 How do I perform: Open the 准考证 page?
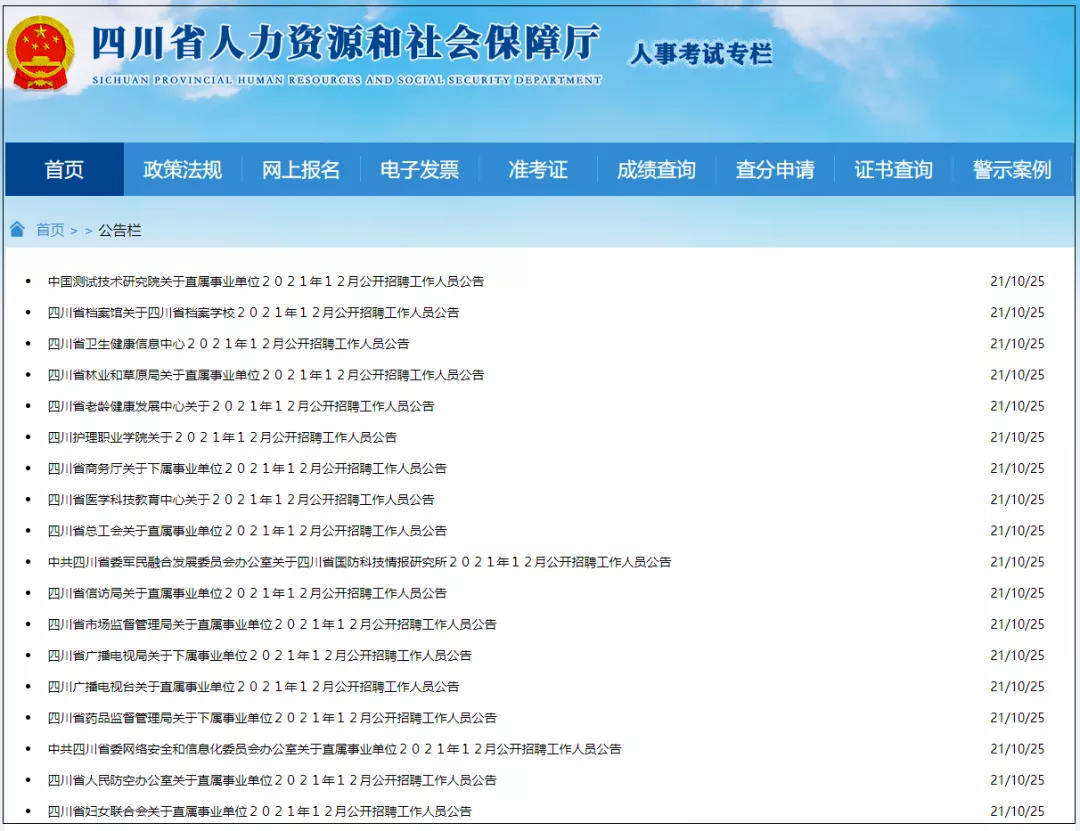pos(537,170)
